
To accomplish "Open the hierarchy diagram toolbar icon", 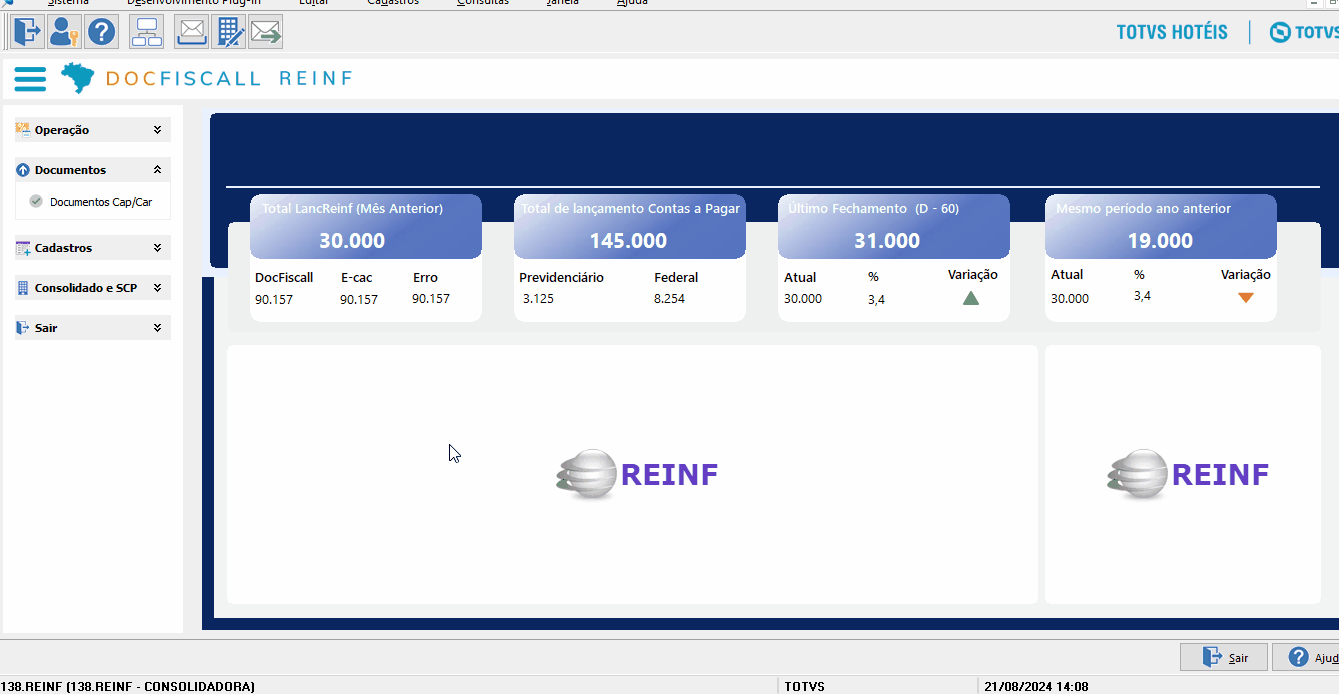I will click(x=147, y=32).
